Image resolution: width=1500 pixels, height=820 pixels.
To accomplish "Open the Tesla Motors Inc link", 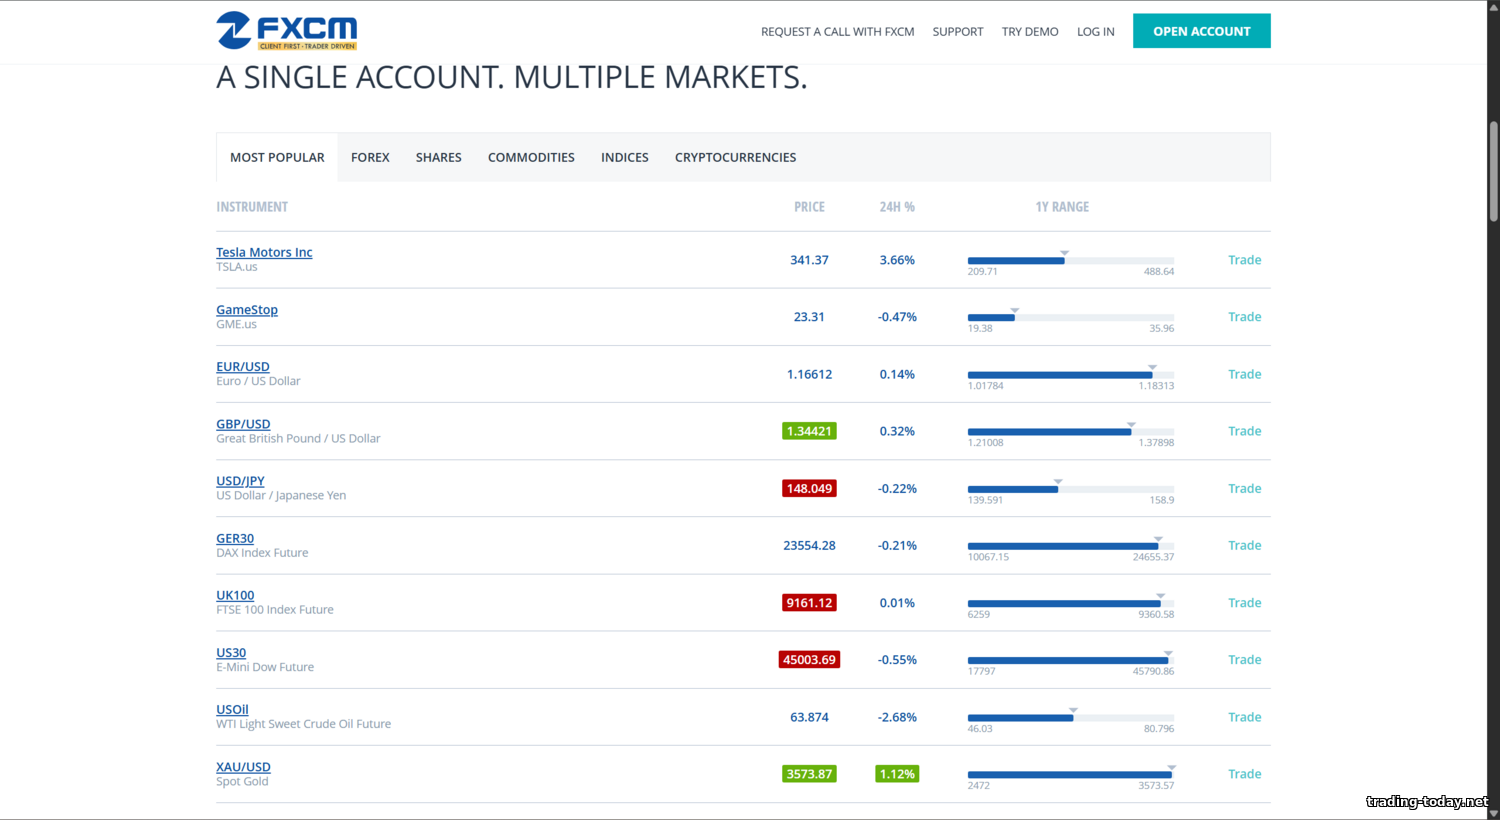I will [264, 252].
